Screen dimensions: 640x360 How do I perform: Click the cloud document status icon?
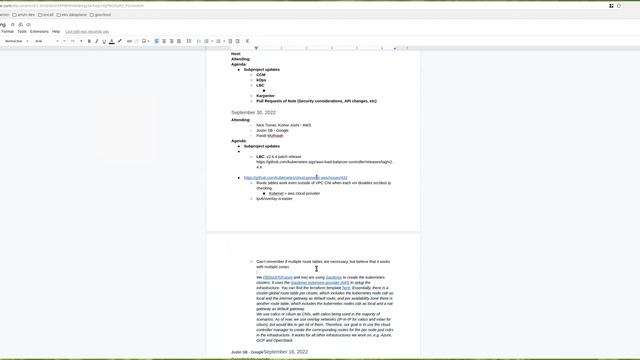click(x=28, y=24)
